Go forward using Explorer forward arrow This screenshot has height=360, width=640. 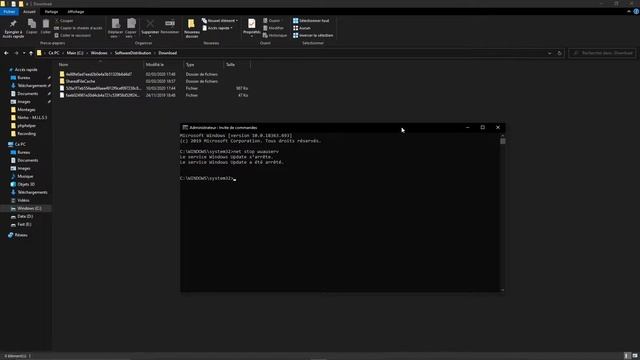[16, 53]
